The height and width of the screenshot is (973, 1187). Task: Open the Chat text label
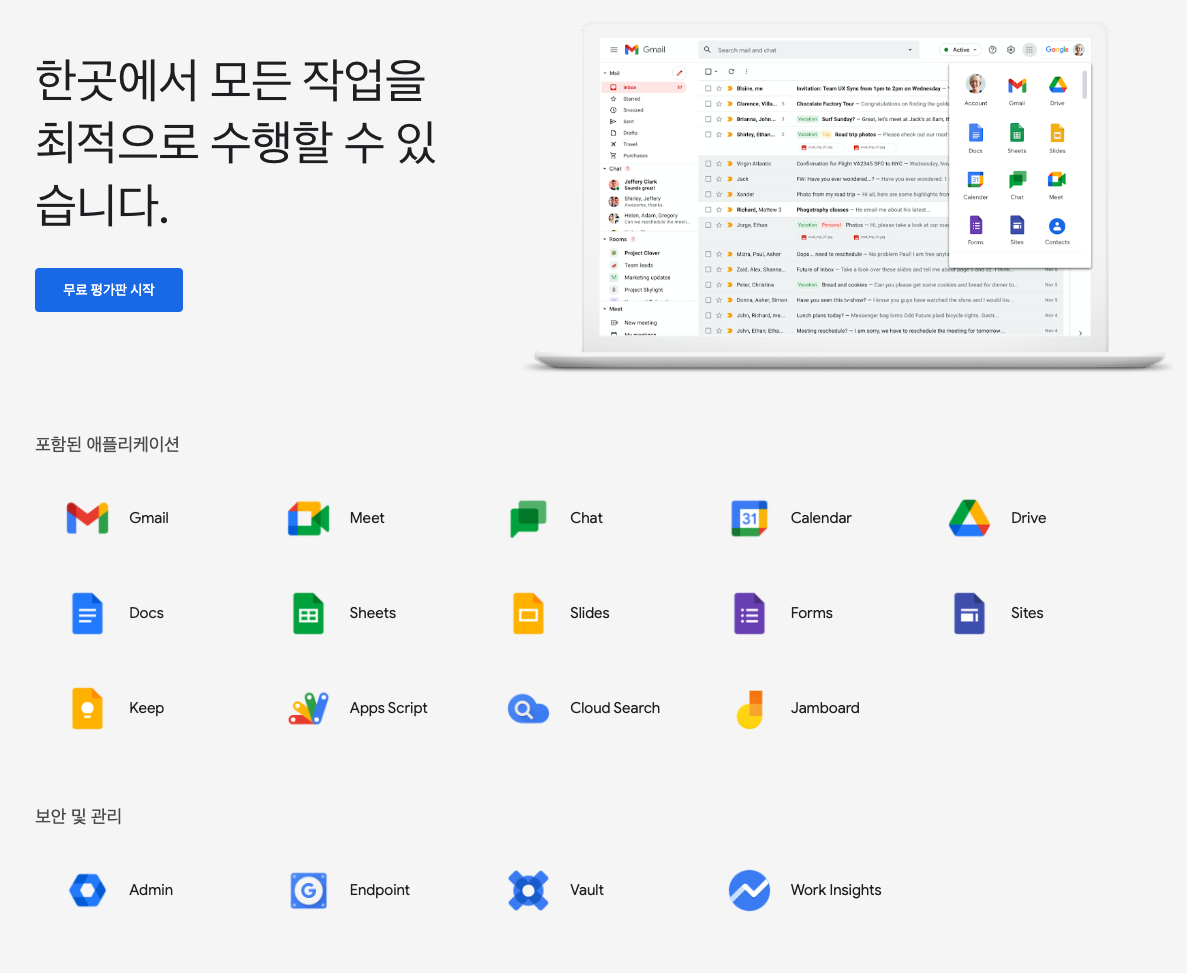[587, 518]
